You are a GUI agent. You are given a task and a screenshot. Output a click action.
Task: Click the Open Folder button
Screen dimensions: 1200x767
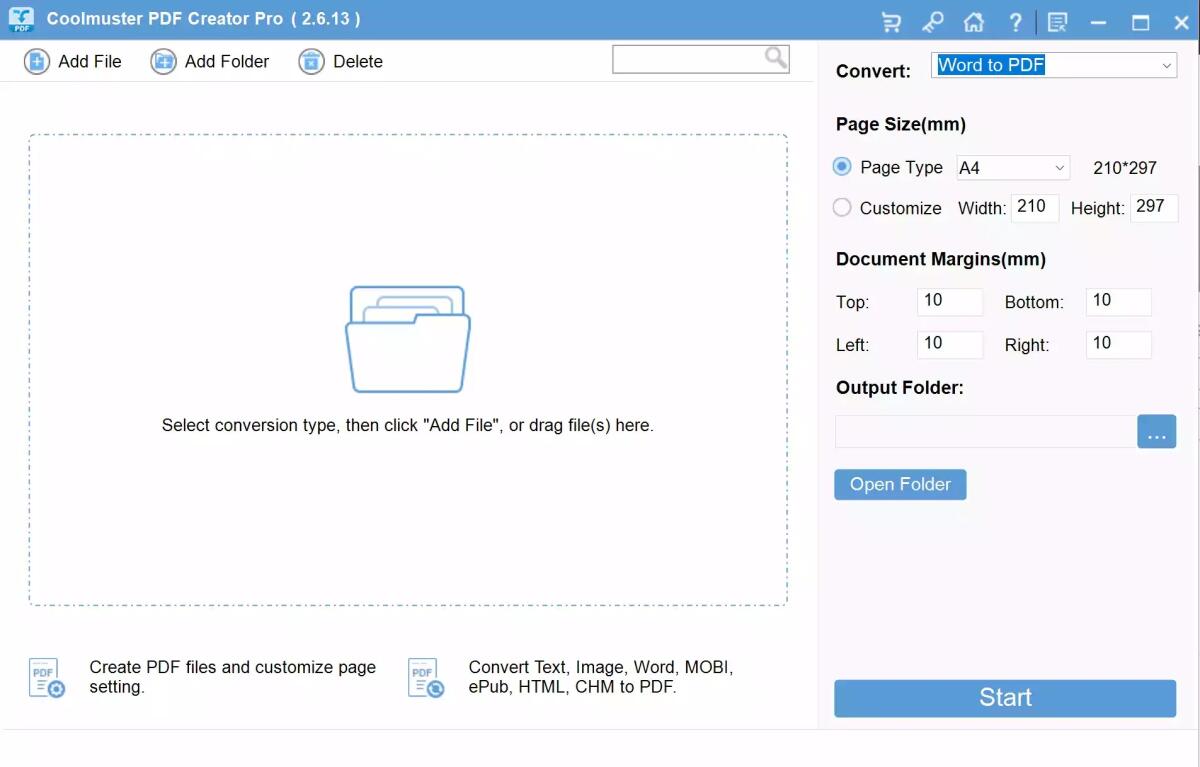899,484
